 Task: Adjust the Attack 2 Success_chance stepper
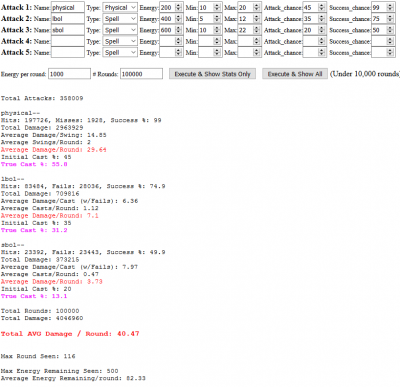pos(390,19)
